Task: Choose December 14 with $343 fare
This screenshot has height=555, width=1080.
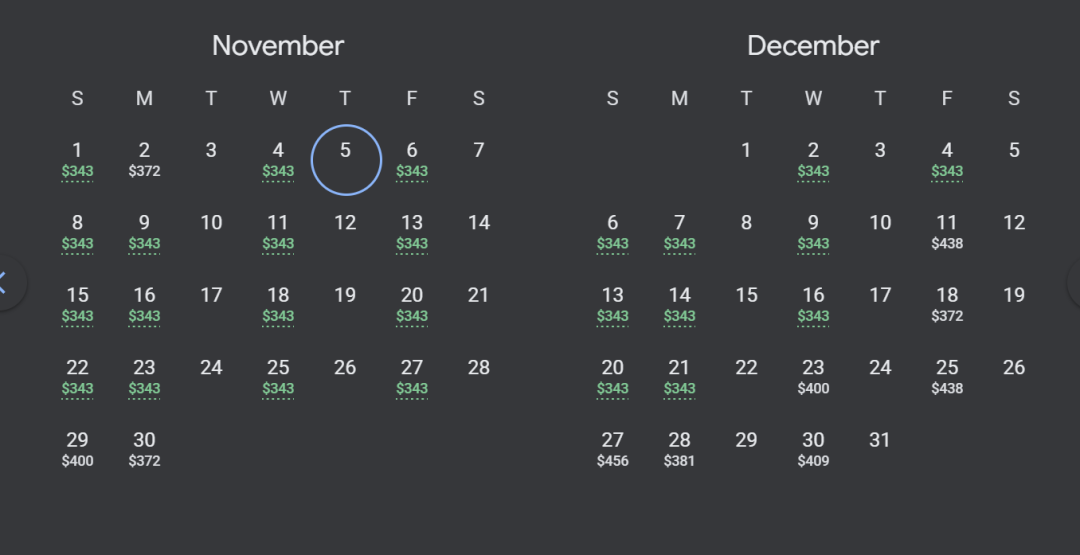Action: (679, 304)
